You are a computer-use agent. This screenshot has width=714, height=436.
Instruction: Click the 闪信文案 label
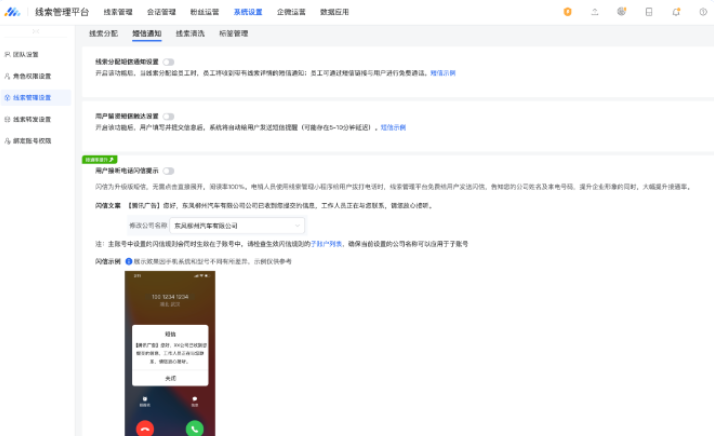pos(108,205)
